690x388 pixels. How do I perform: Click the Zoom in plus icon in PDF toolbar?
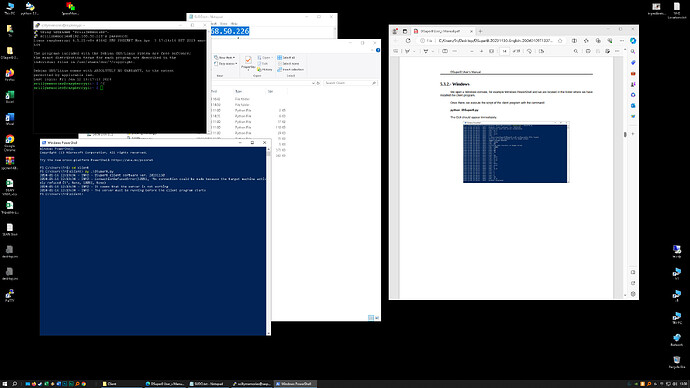[481, 51]
